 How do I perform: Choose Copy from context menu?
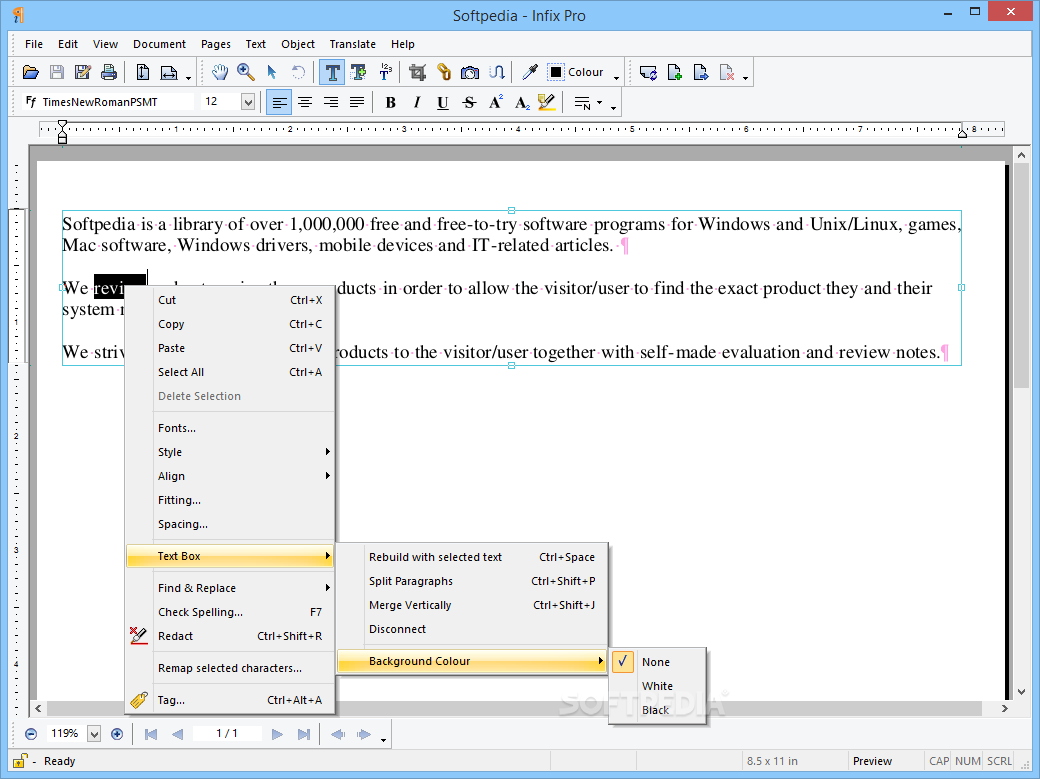click(x=229, y=324)
